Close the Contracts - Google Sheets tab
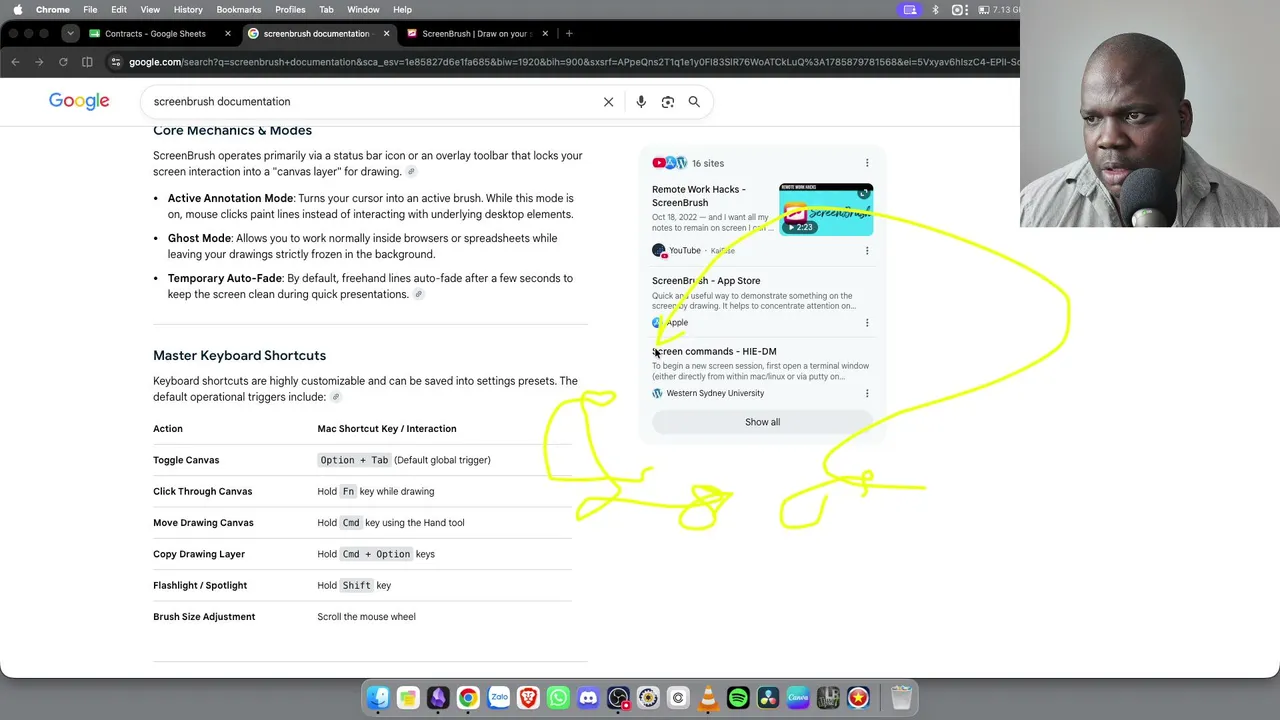Screen dimensions: 1280x720 point(227,33)
